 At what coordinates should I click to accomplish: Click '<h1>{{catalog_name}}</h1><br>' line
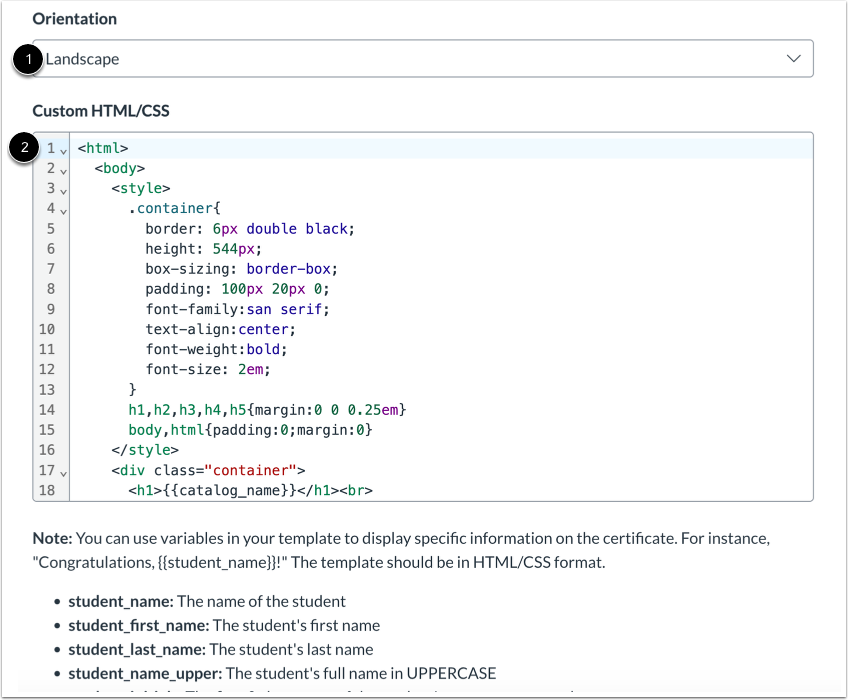coord(250,491)
